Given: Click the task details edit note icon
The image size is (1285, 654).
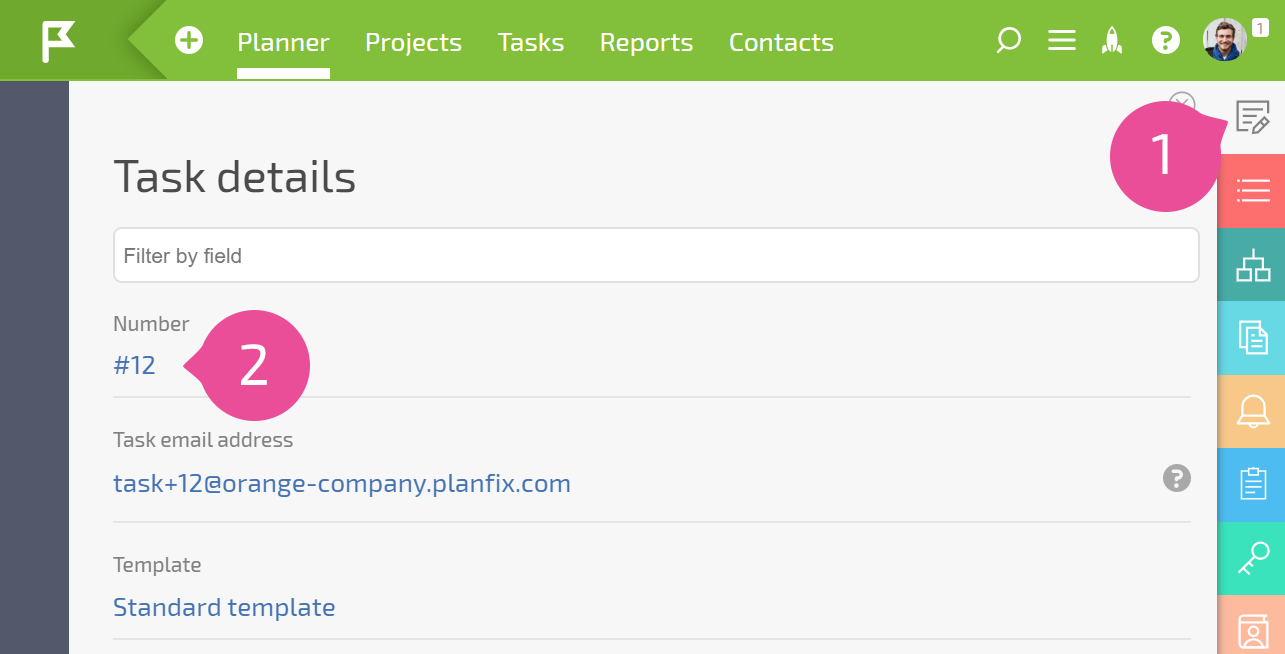Looking at the screenshot, I should point(1252,117).
